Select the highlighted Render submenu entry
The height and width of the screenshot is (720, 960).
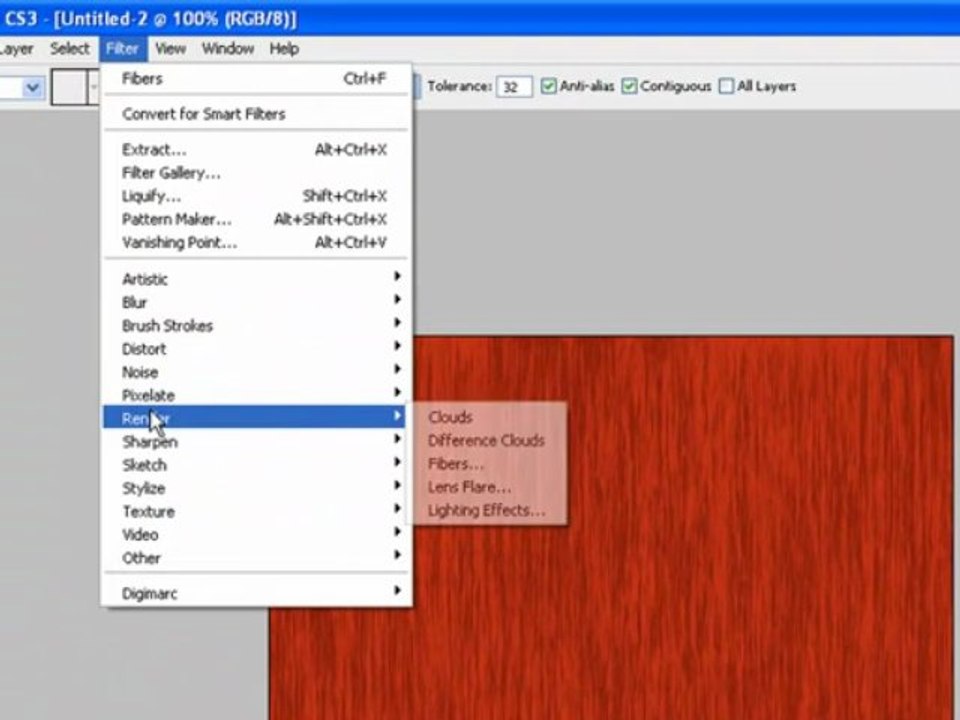255,418
